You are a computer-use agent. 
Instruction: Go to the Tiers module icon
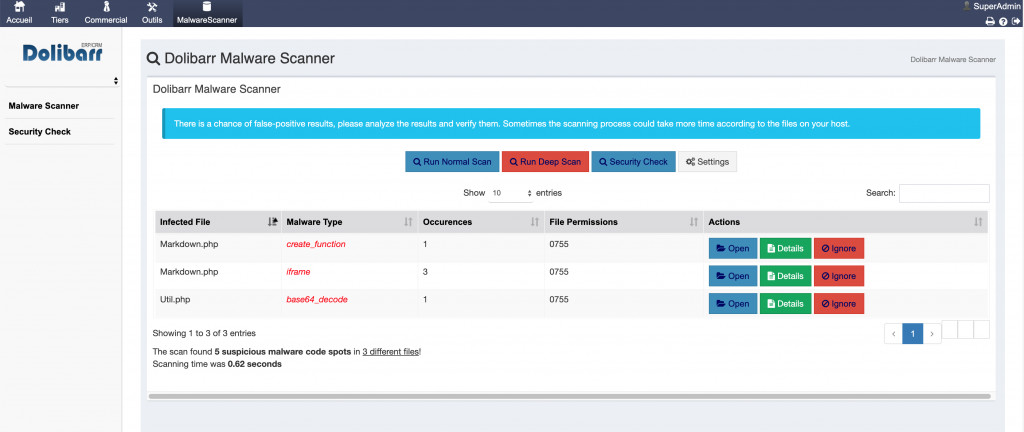tap(59, 8)
